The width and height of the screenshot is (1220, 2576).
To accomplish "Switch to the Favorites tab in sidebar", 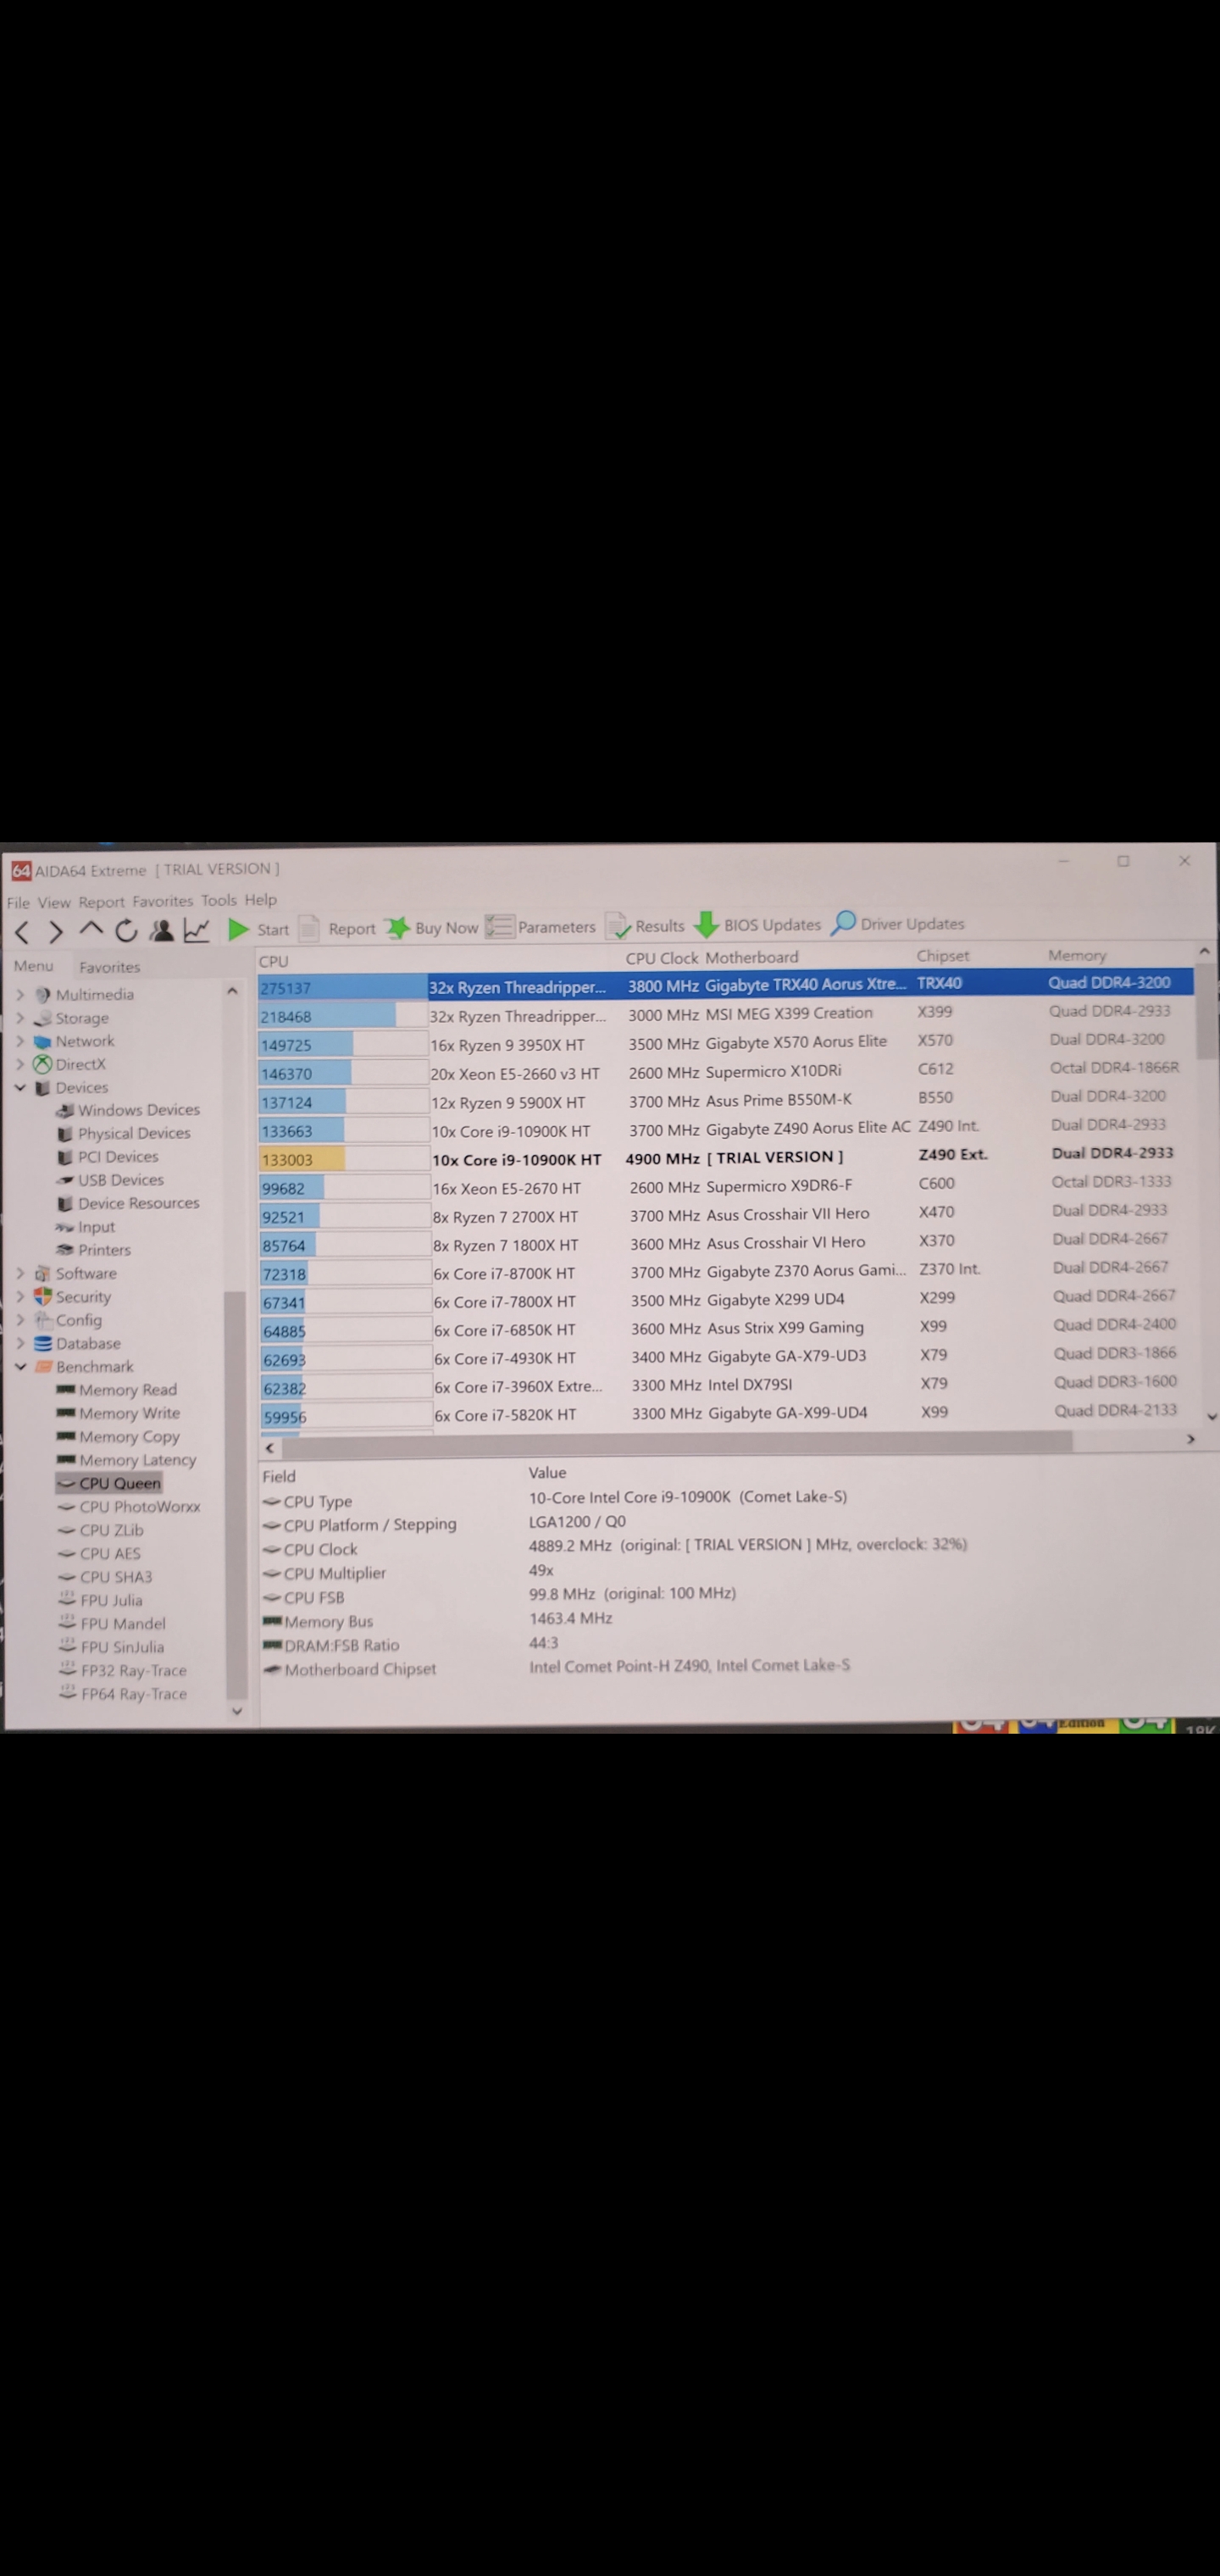I will tap(110, 967).
